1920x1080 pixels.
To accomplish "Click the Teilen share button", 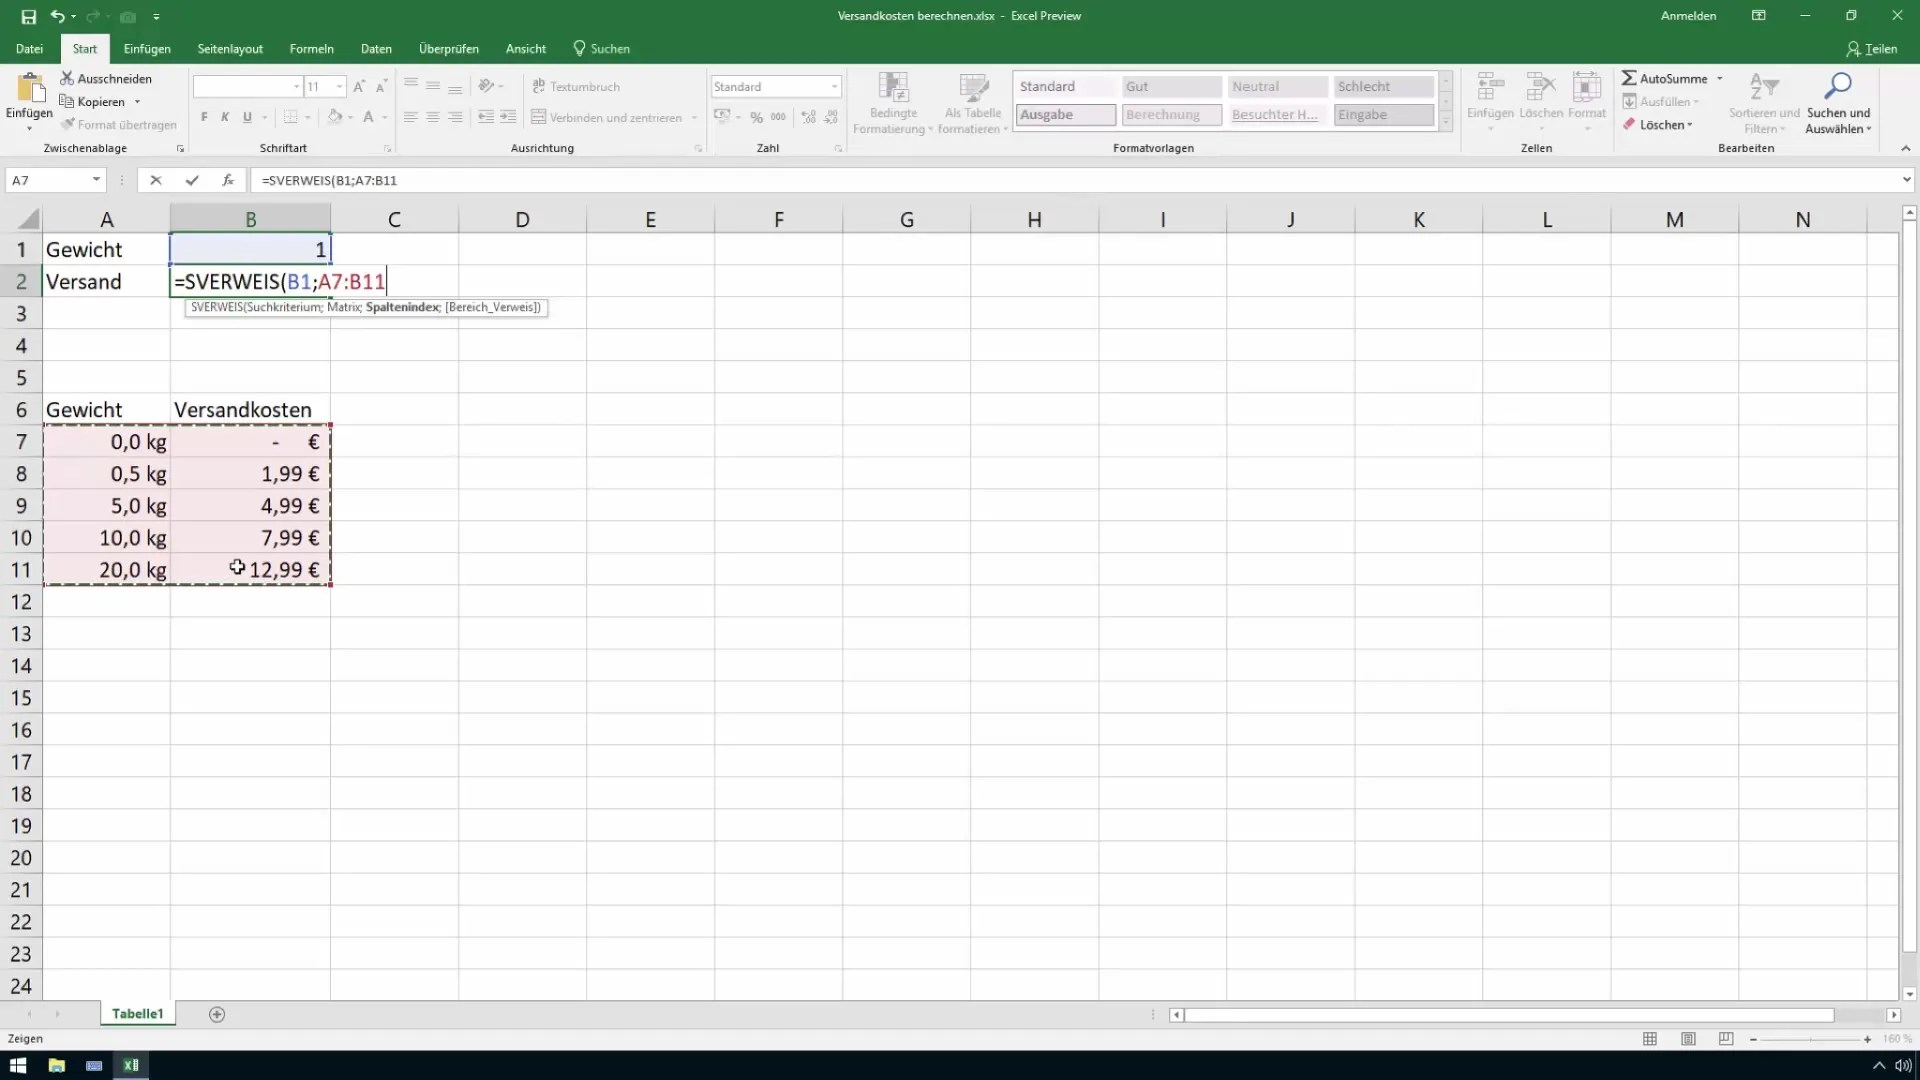I will (1871, 48).
